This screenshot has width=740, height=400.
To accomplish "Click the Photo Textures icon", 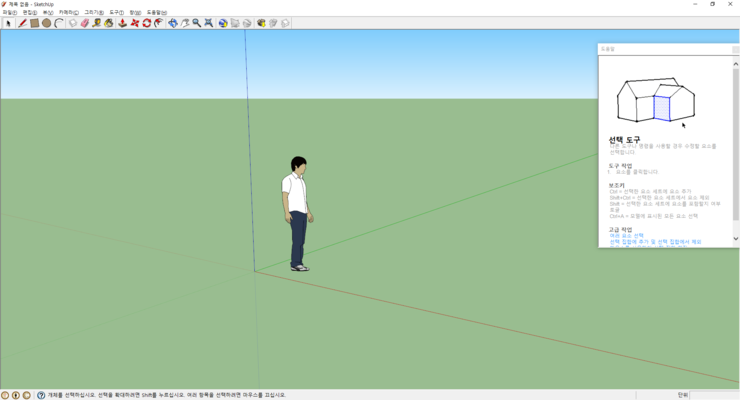I will 247,23.
